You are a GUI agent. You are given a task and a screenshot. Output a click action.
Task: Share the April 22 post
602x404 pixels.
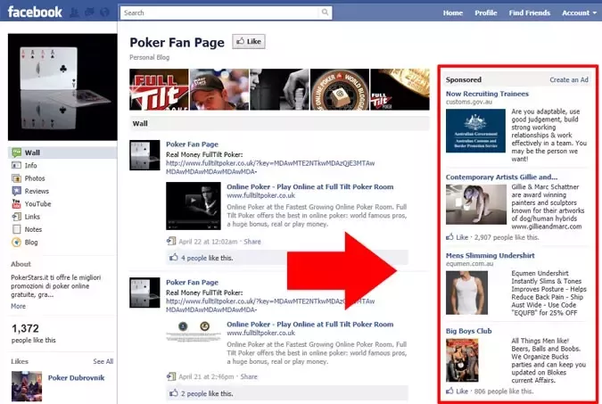(x=252, y=241)
